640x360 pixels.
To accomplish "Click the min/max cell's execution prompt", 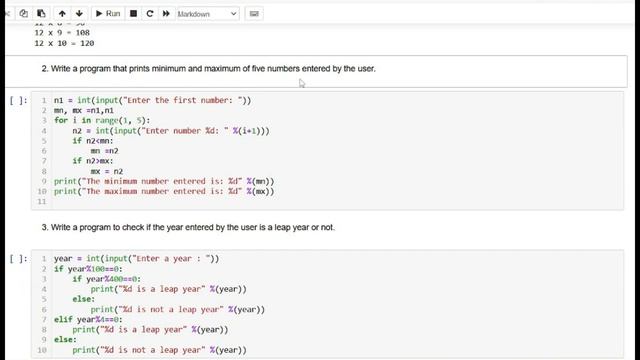I will tap(18, 100).
